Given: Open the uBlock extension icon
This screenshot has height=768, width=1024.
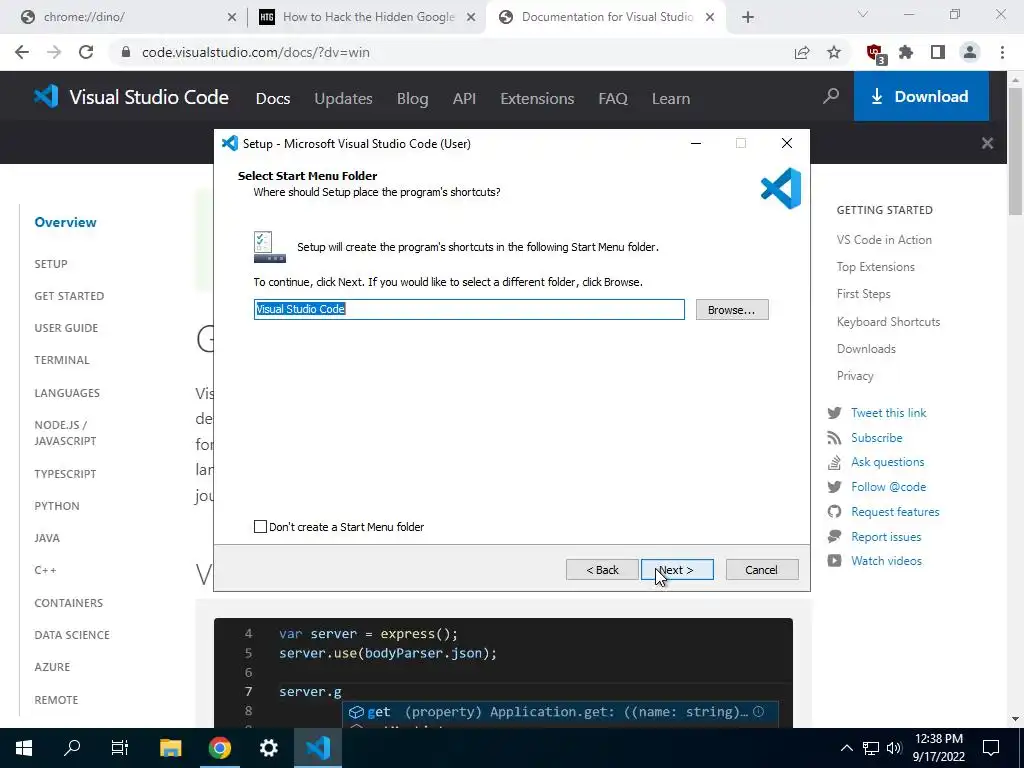Looking at the screenshot, I should coord(874,53).
